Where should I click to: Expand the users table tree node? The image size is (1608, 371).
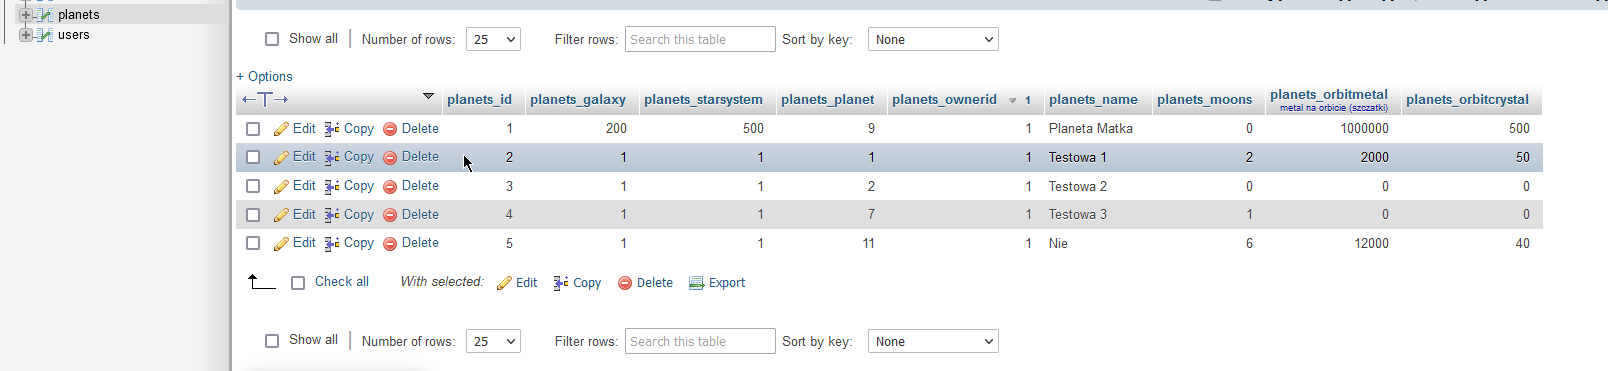tap(26, 35)
